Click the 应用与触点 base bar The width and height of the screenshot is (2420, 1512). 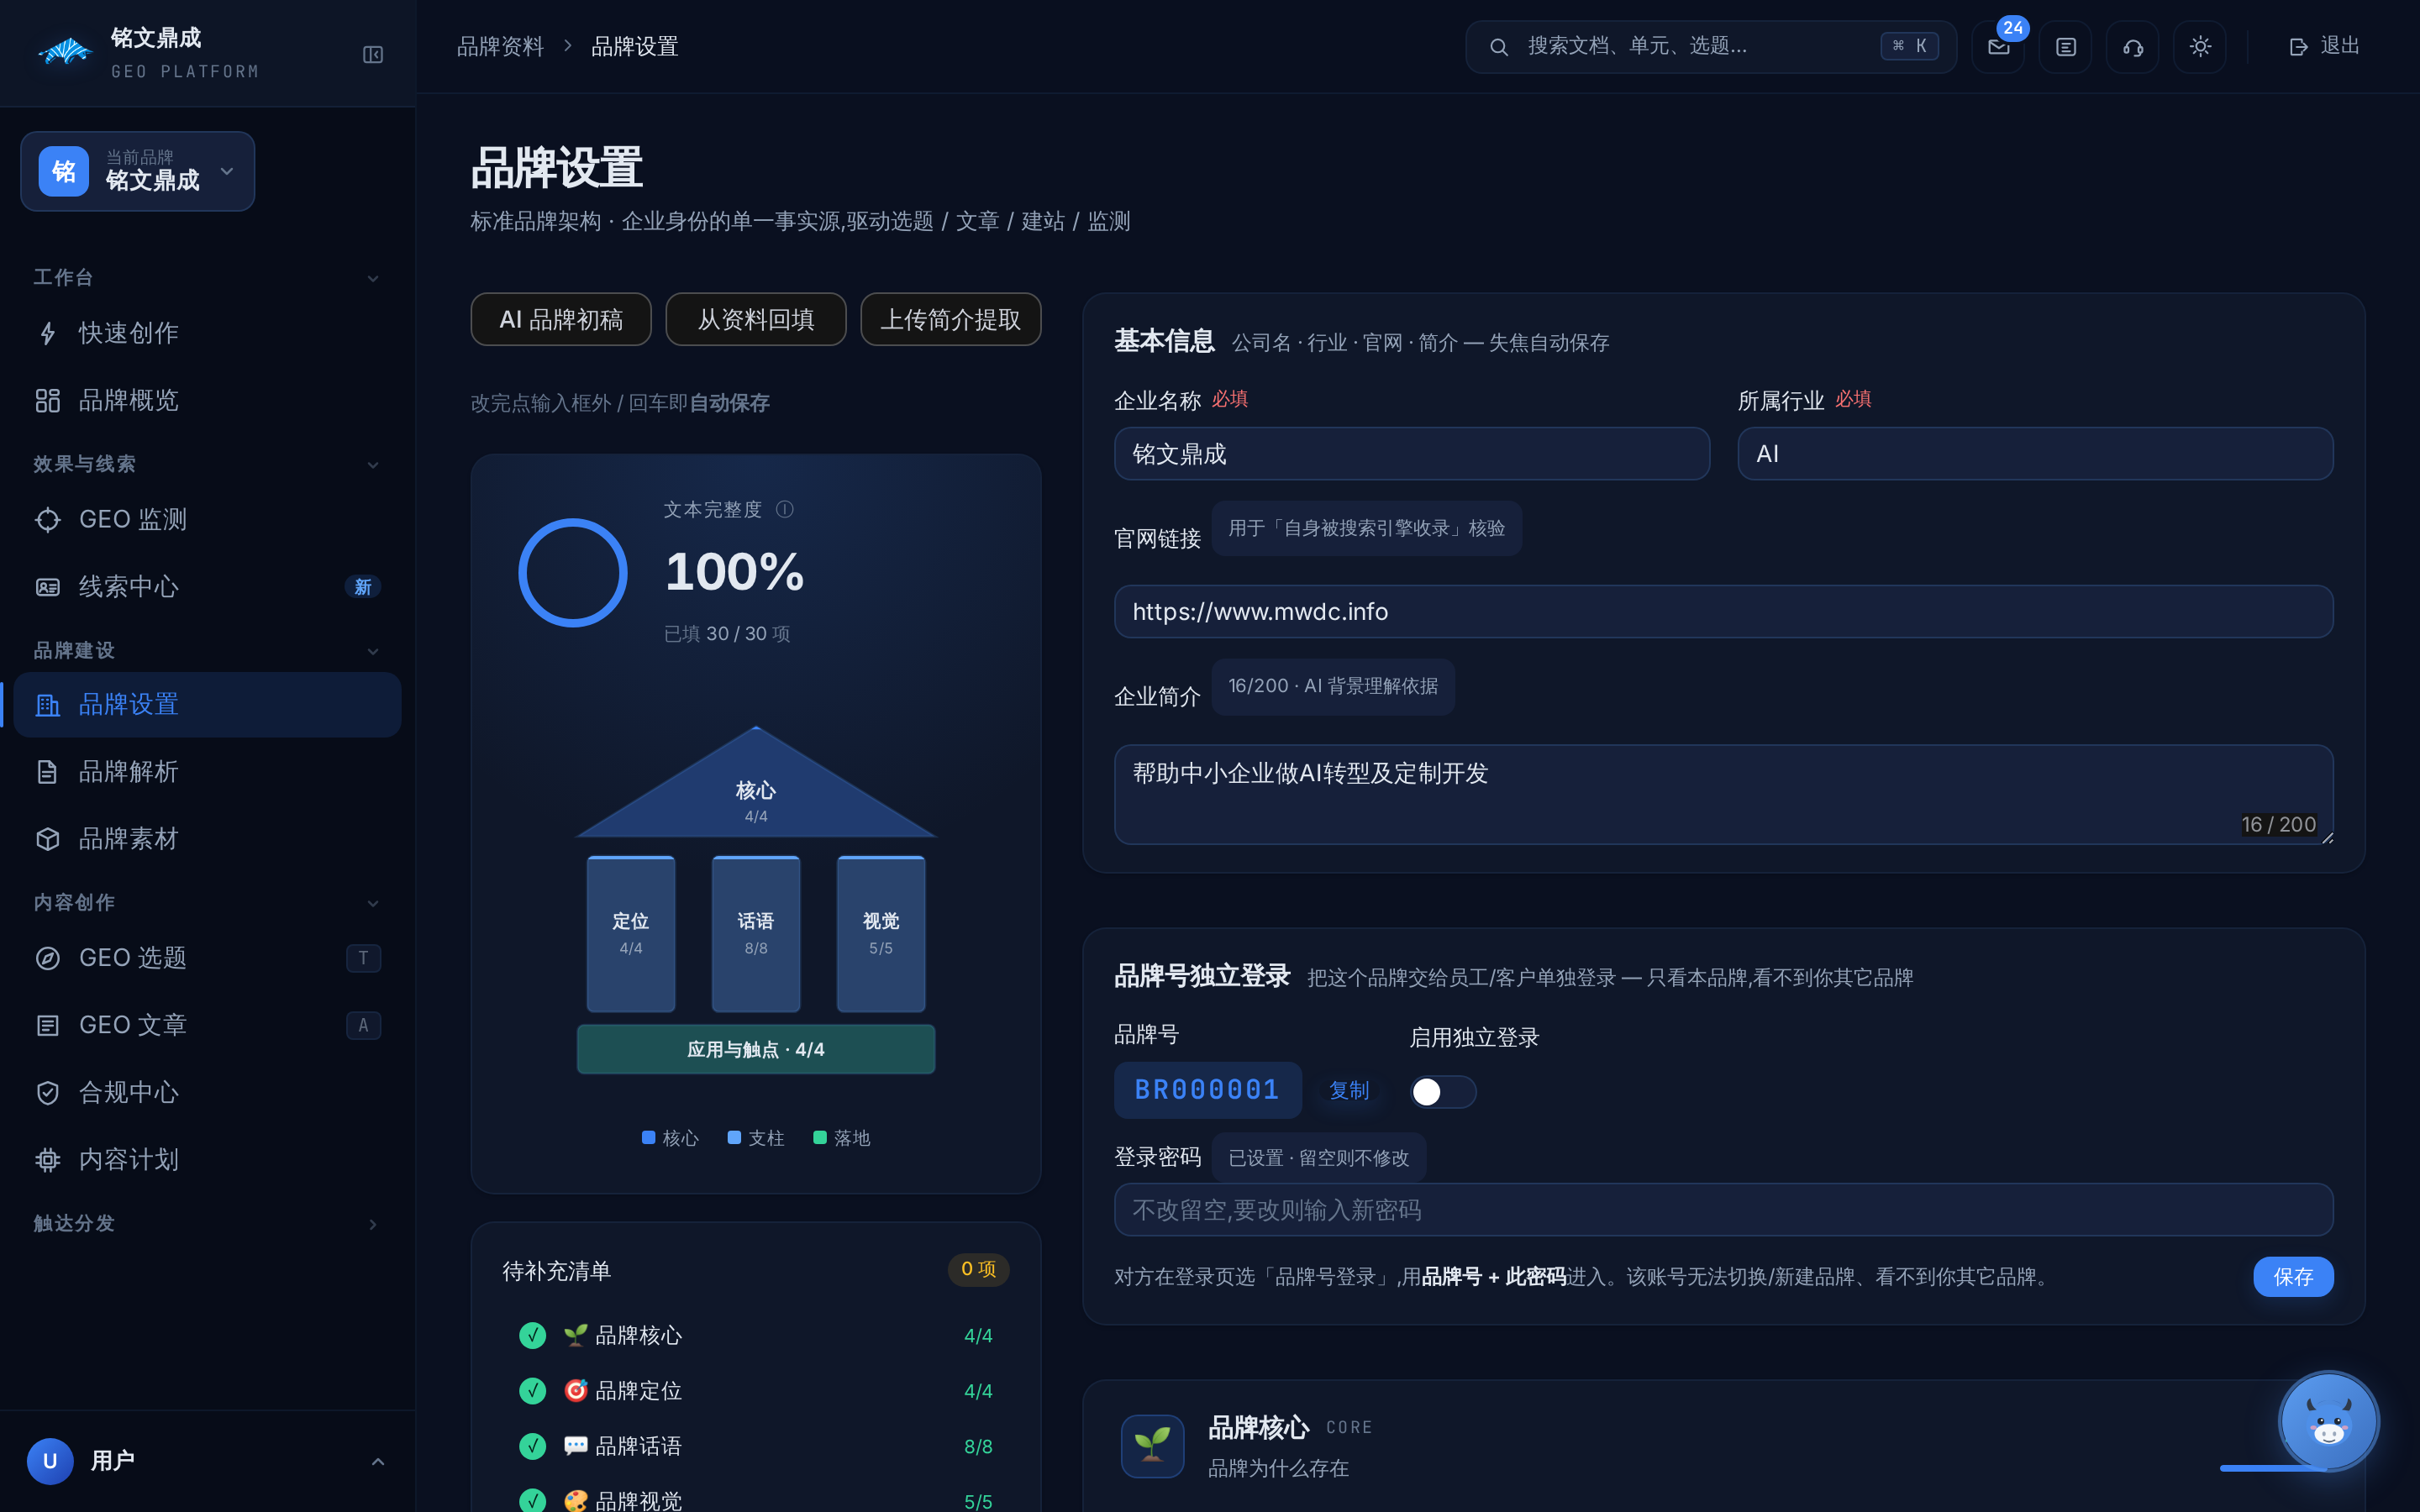[756, 1049]
